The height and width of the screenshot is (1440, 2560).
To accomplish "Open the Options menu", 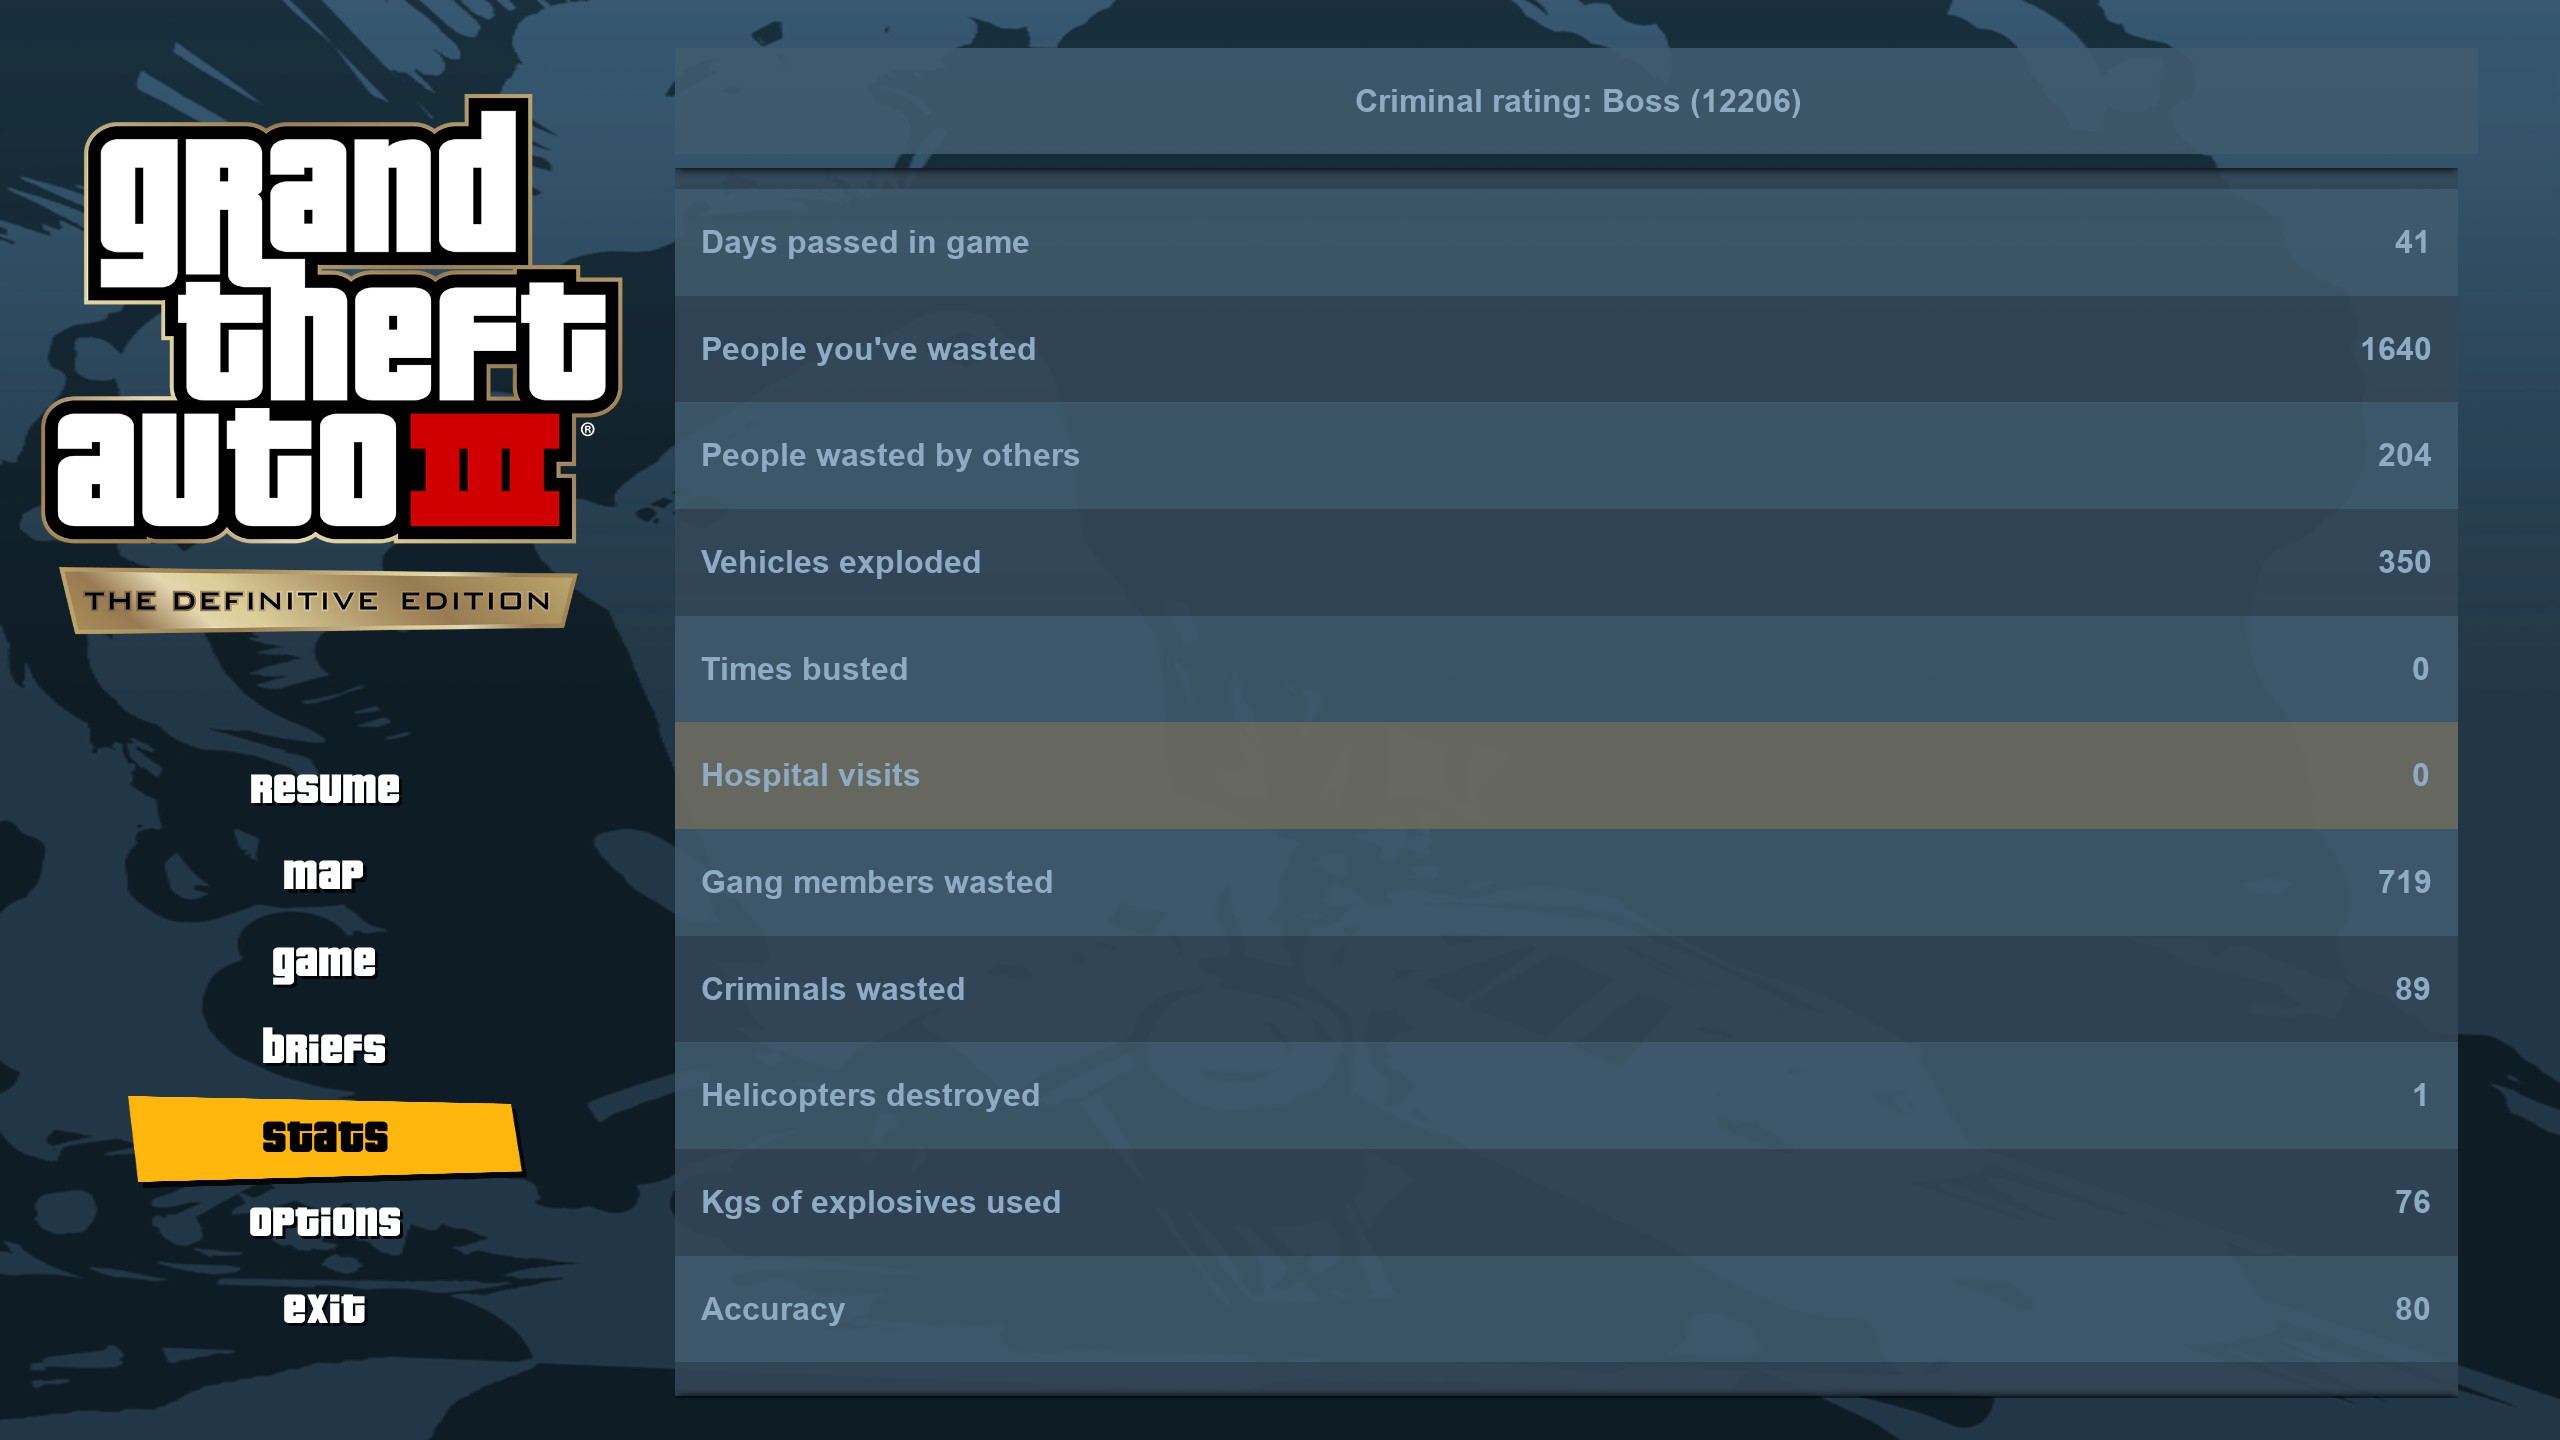I will point(325,1222).
